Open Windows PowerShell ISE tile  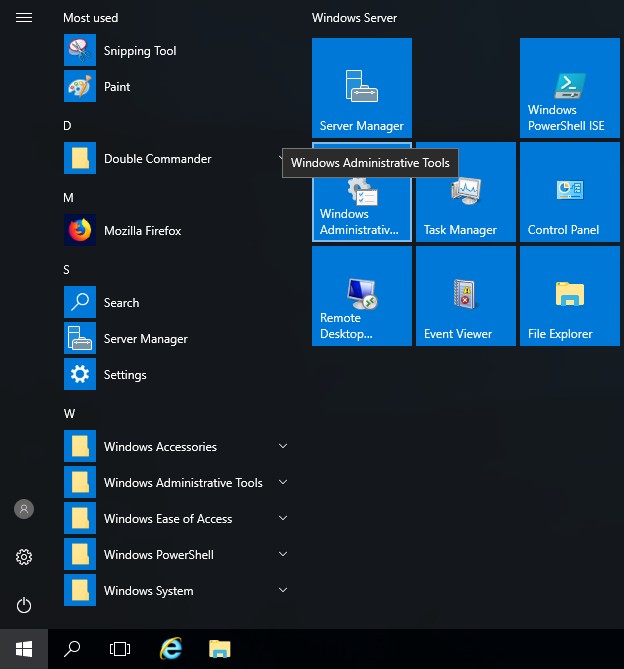coord(569,88)
